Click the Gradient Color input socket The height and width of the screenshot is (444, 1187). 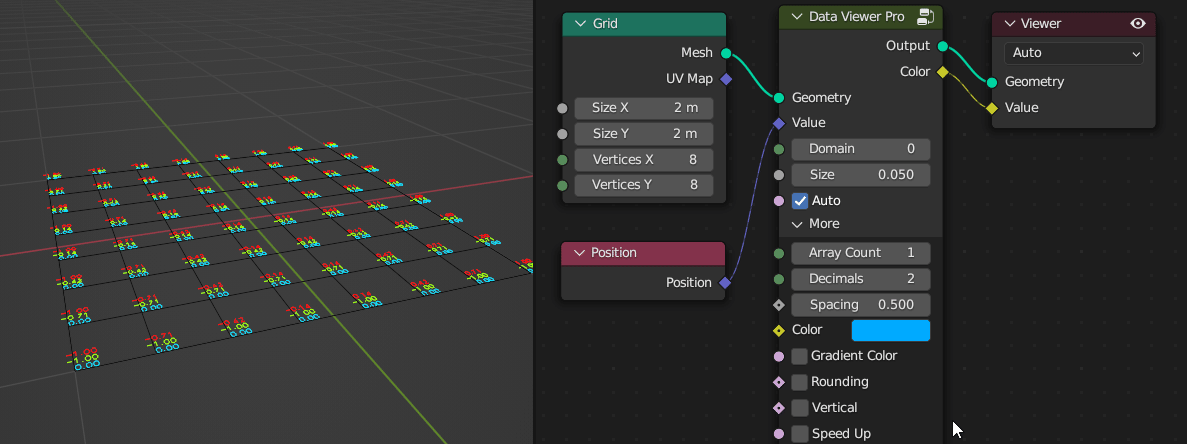pos(779,356)
